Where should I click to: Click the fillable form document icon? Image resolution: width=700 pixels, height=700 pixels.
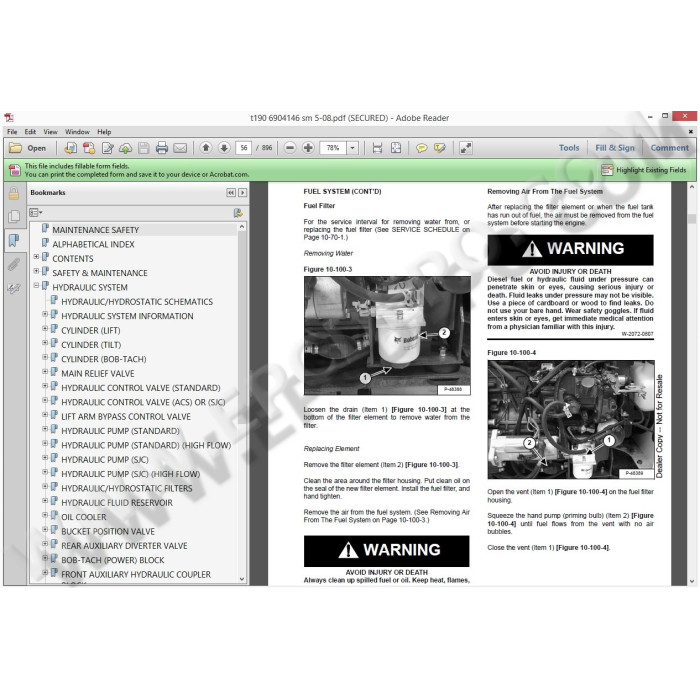[x=15, y=170]
